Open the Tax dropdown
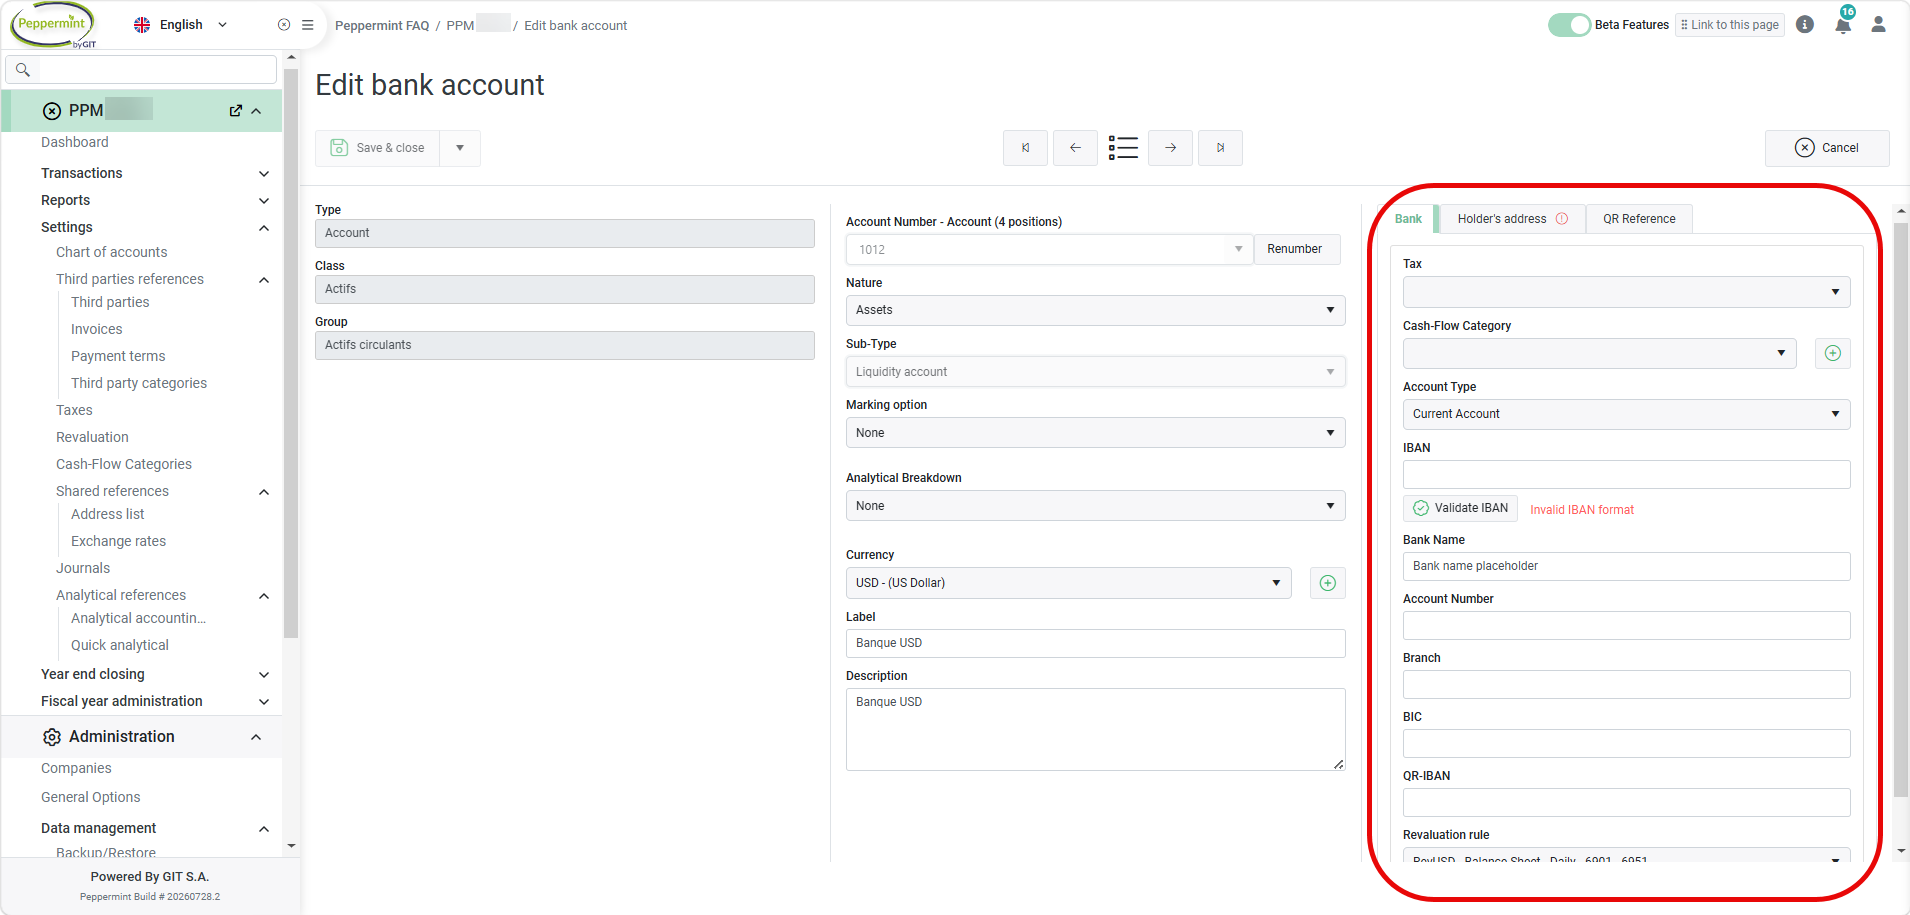 1626,292
